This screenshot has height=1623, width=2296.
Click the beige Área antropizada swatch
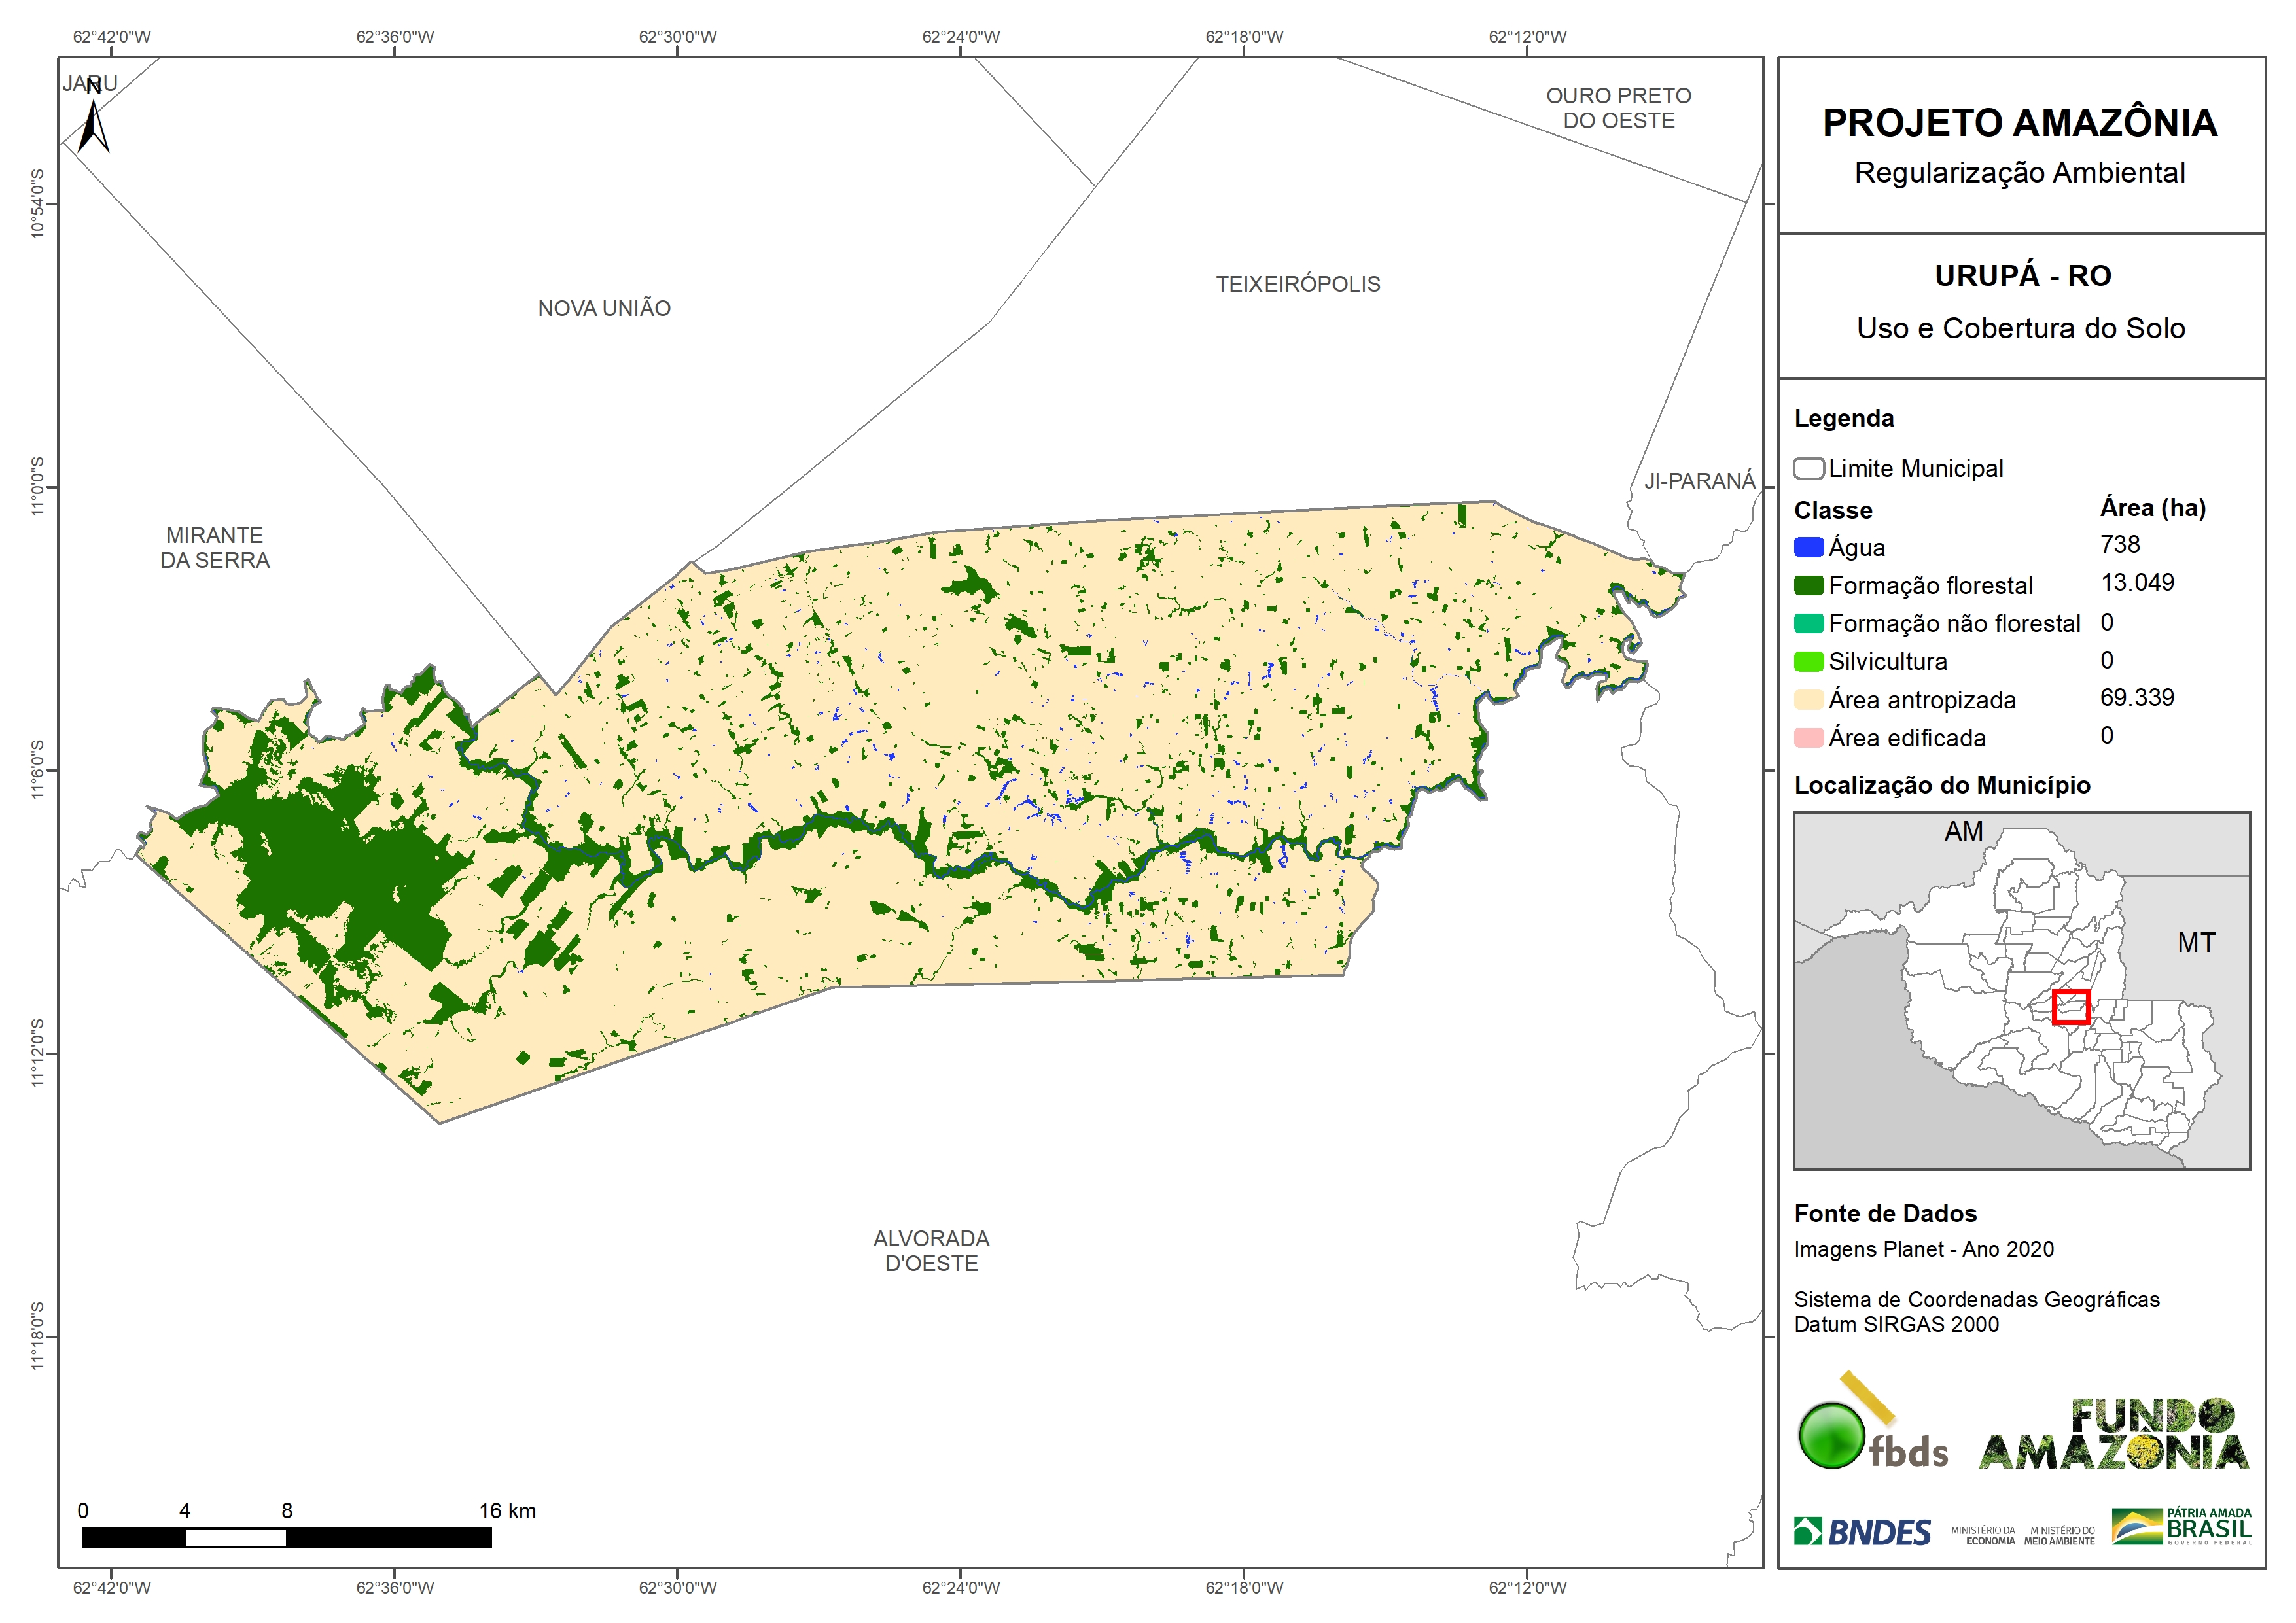1808,699
